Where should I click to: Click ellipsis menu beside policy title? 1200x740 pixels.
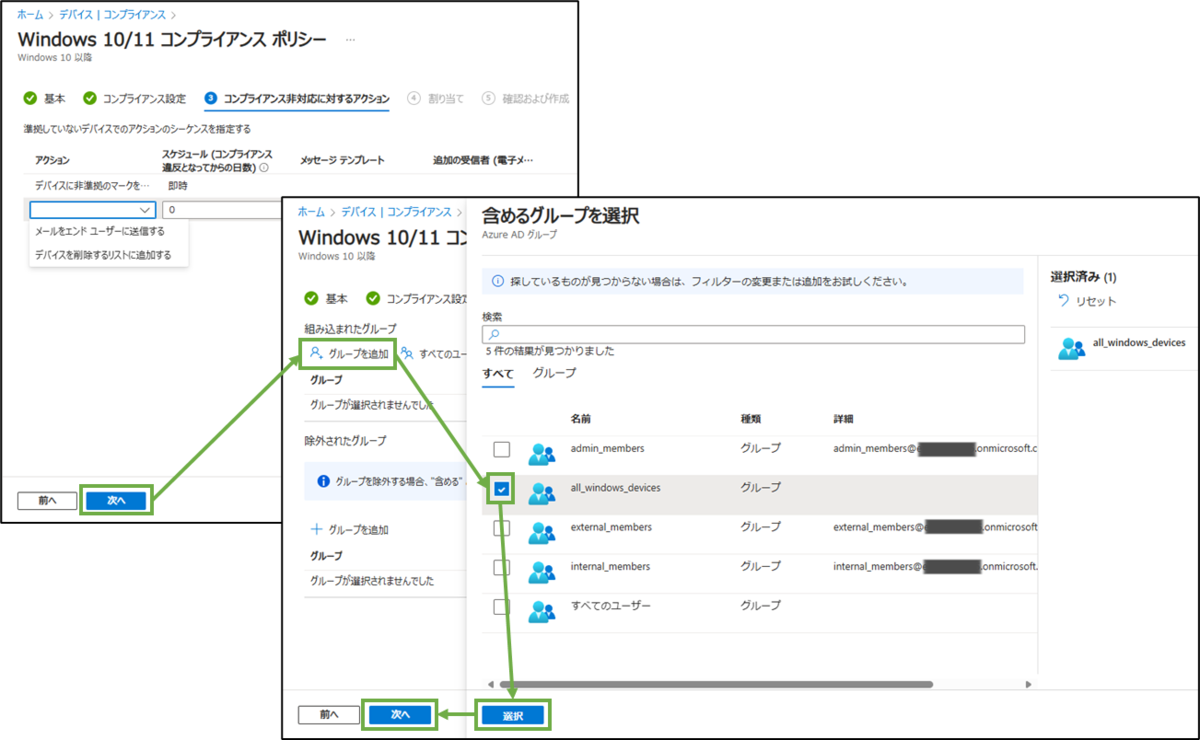click(350, 39)
